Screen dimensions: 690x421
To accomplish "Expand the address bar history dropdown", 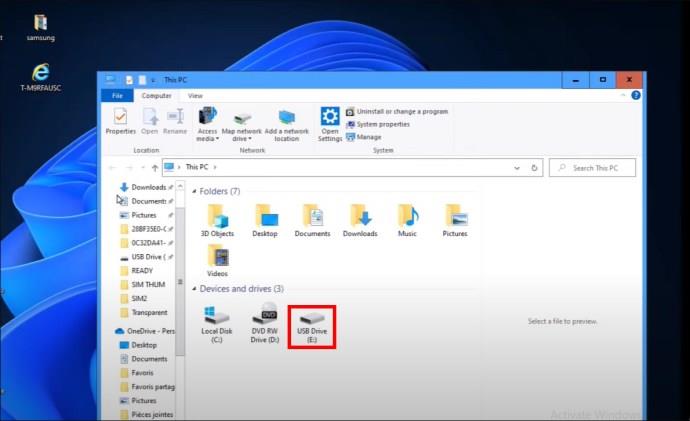I will [517, 168].
